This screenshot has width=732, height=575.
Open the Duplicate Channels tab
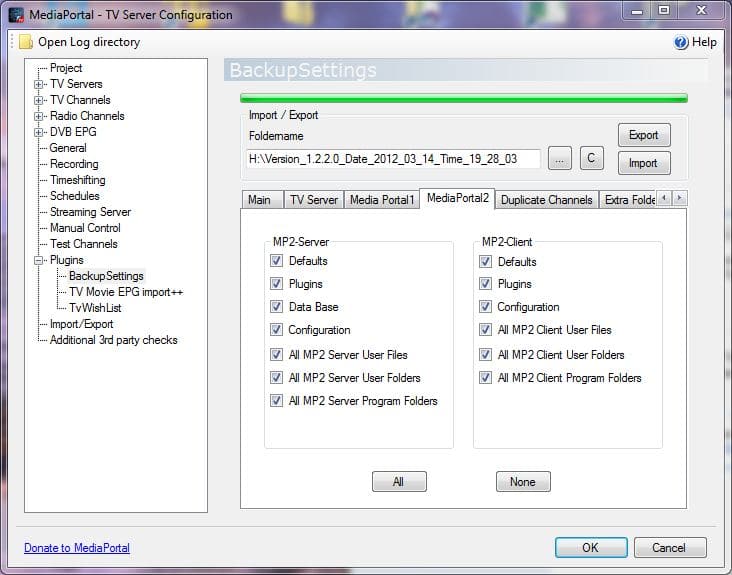pyautogui.click(x=547, y=200)
